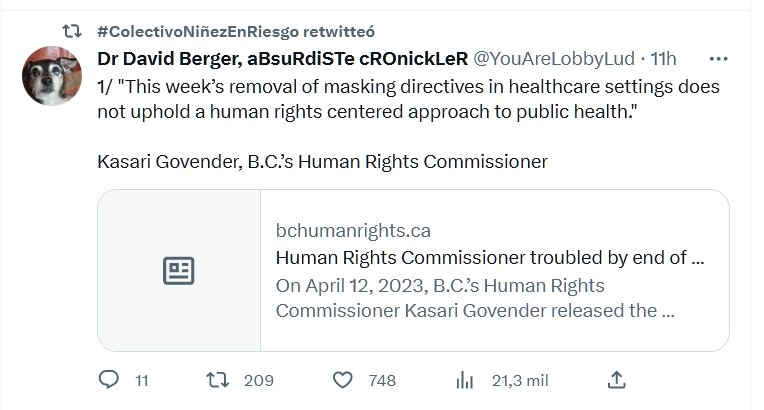This screenshot has height=410, width=764.
Task: Click the @YouAreLobbyLud handle
Action: click(x=553, y=59)
